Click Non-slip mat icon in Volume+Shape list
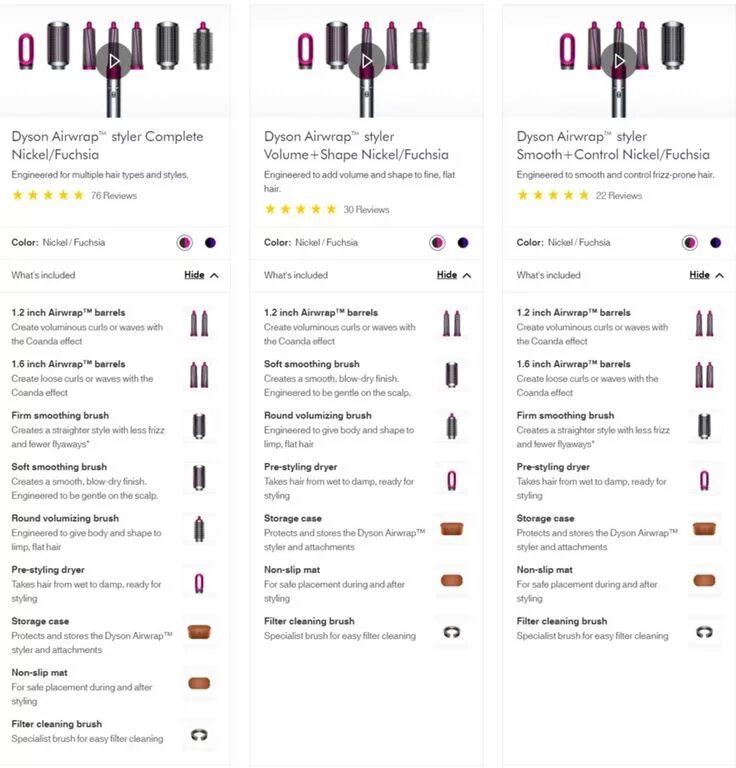The height and width of the screenshot is (768, 736). click(x=451, y=580)
